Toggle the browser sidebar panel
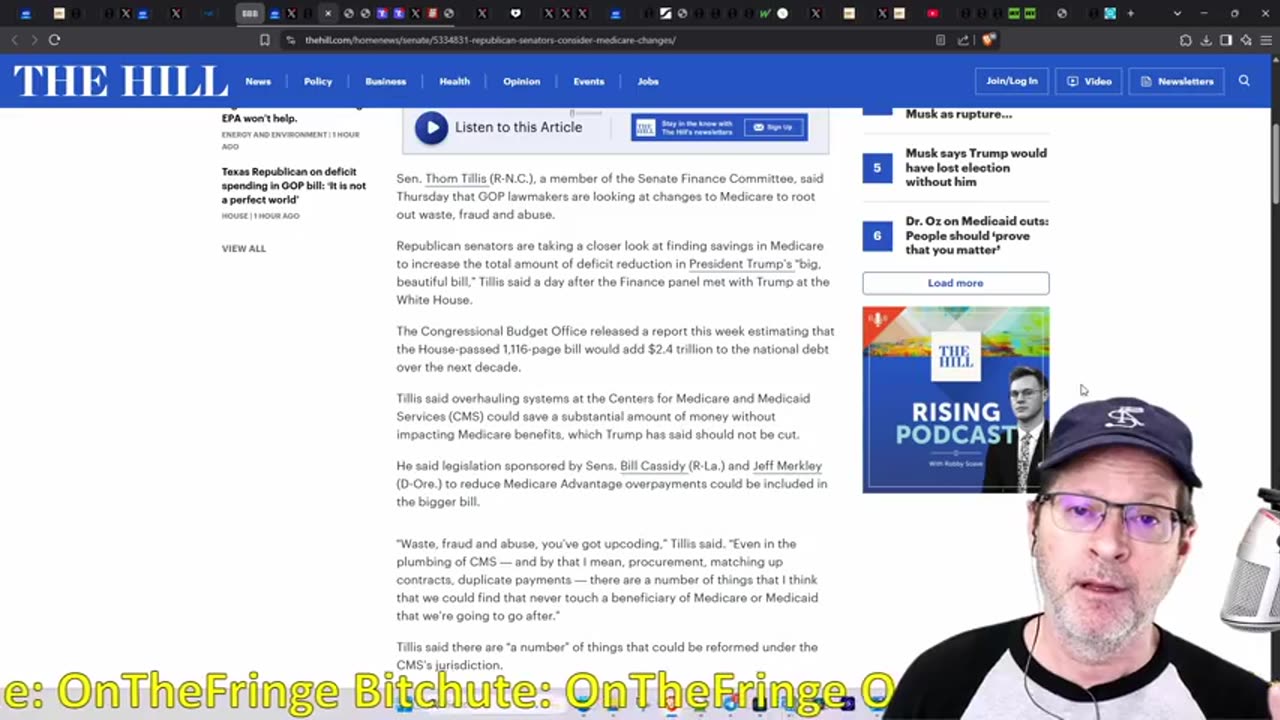The height and width of the screenshot is (720, 1280). (x=1226, y=40)
